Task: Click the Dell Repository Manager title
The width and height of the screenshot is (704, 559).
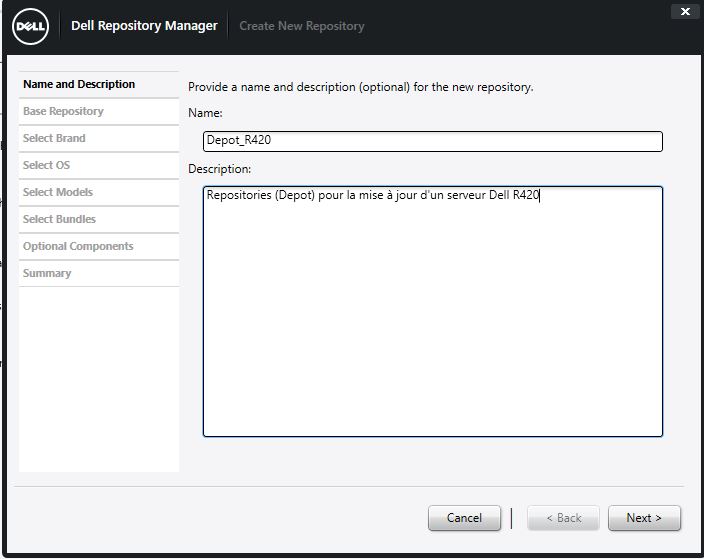Action: 144,26
